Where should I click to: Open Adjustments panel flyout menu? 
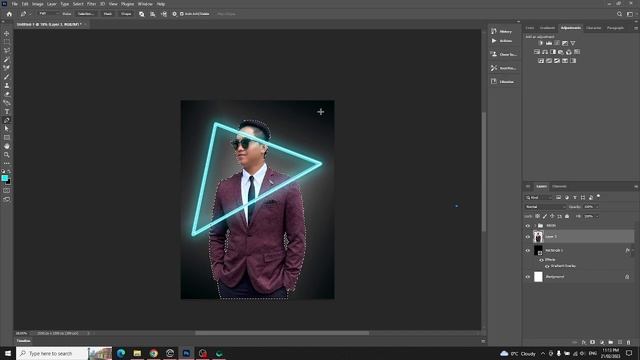pyautogui.click(x=636, y=28)
